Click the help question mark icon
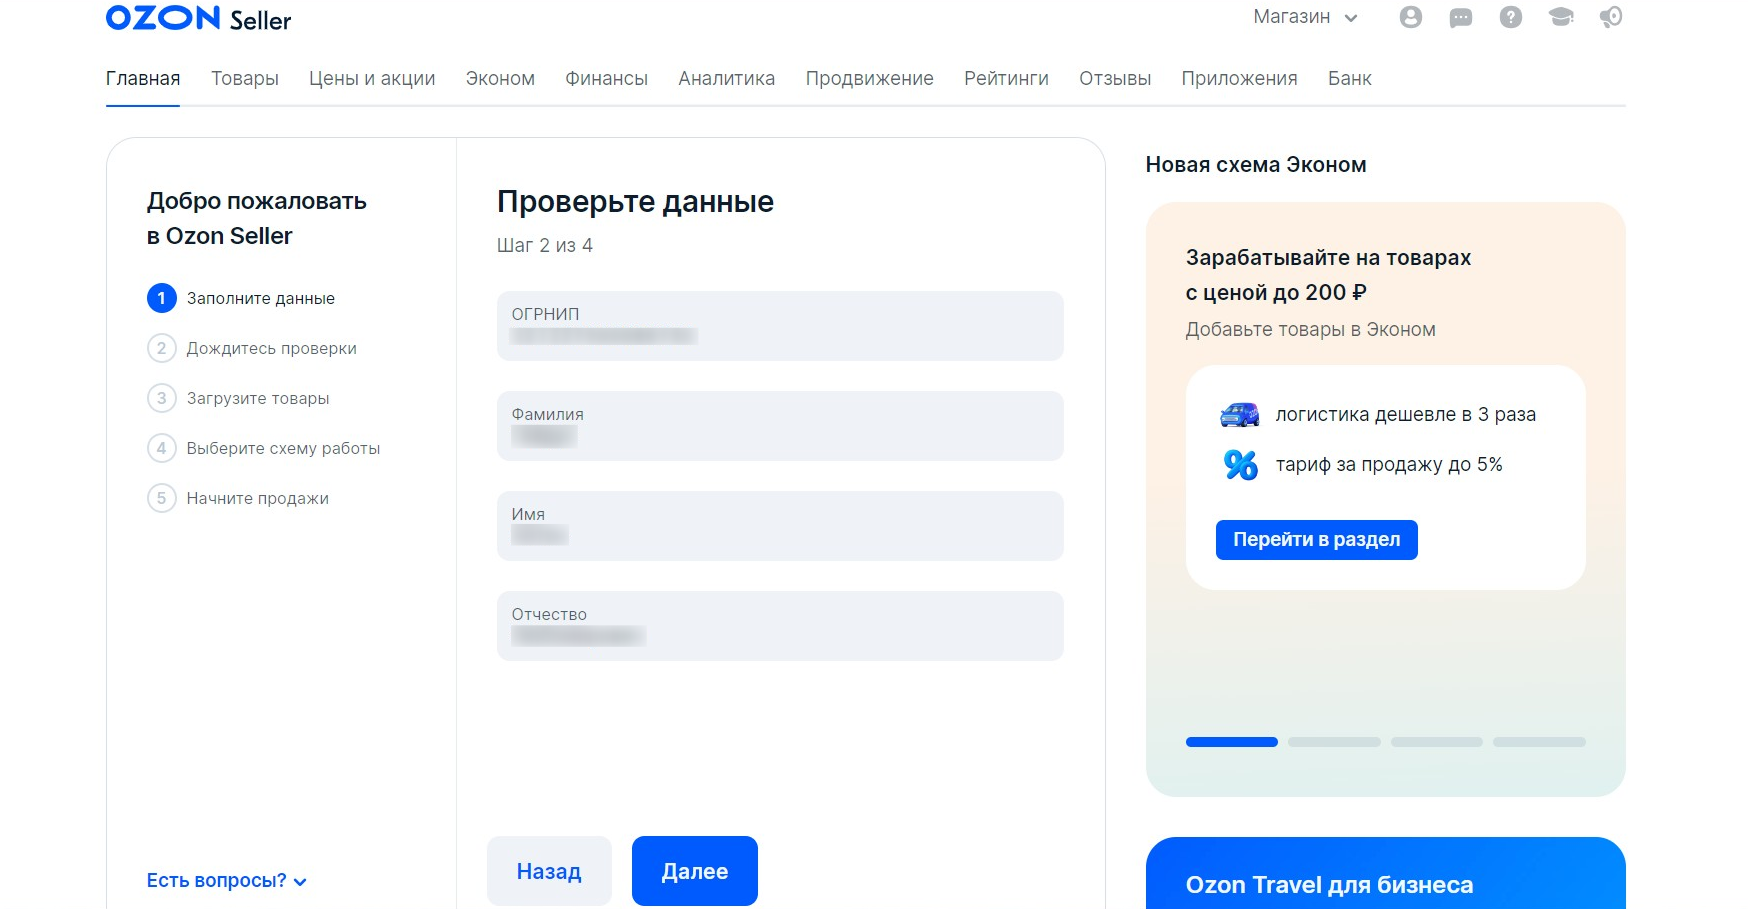Viewport: 1748px width, 909px height. [x=1510, y=17]
